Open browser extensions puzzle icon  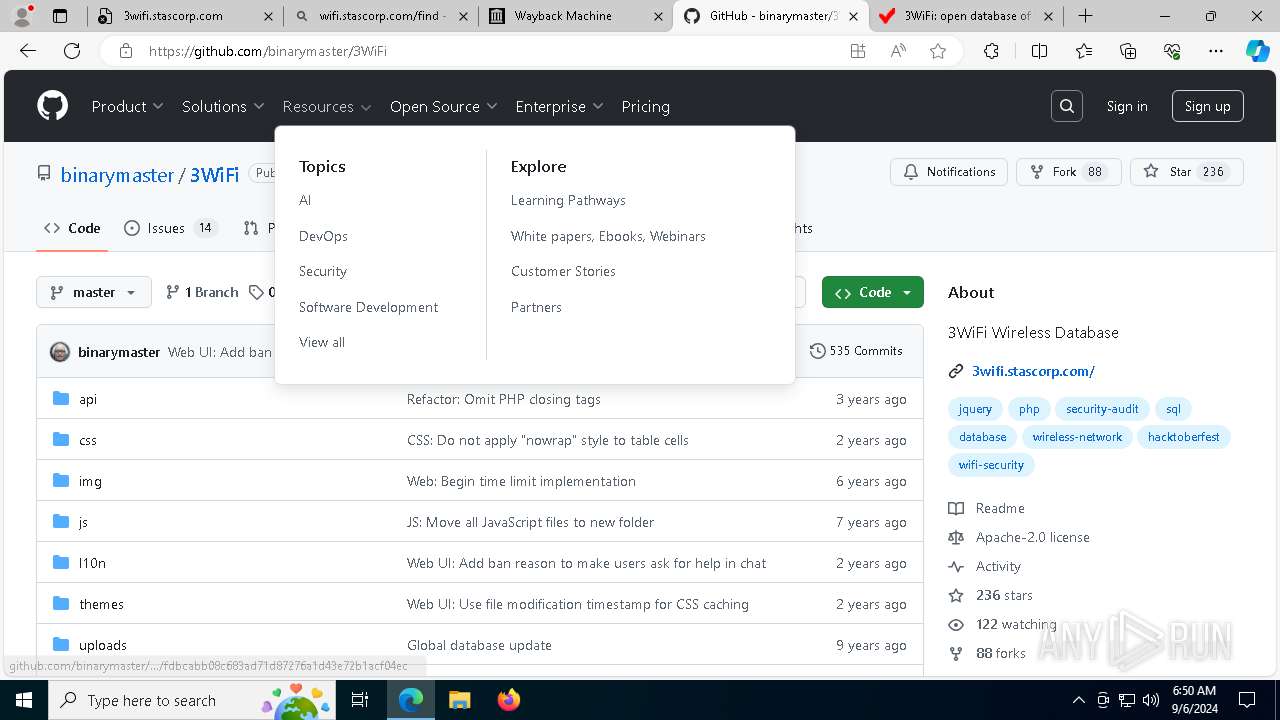[x=991, y=51]
